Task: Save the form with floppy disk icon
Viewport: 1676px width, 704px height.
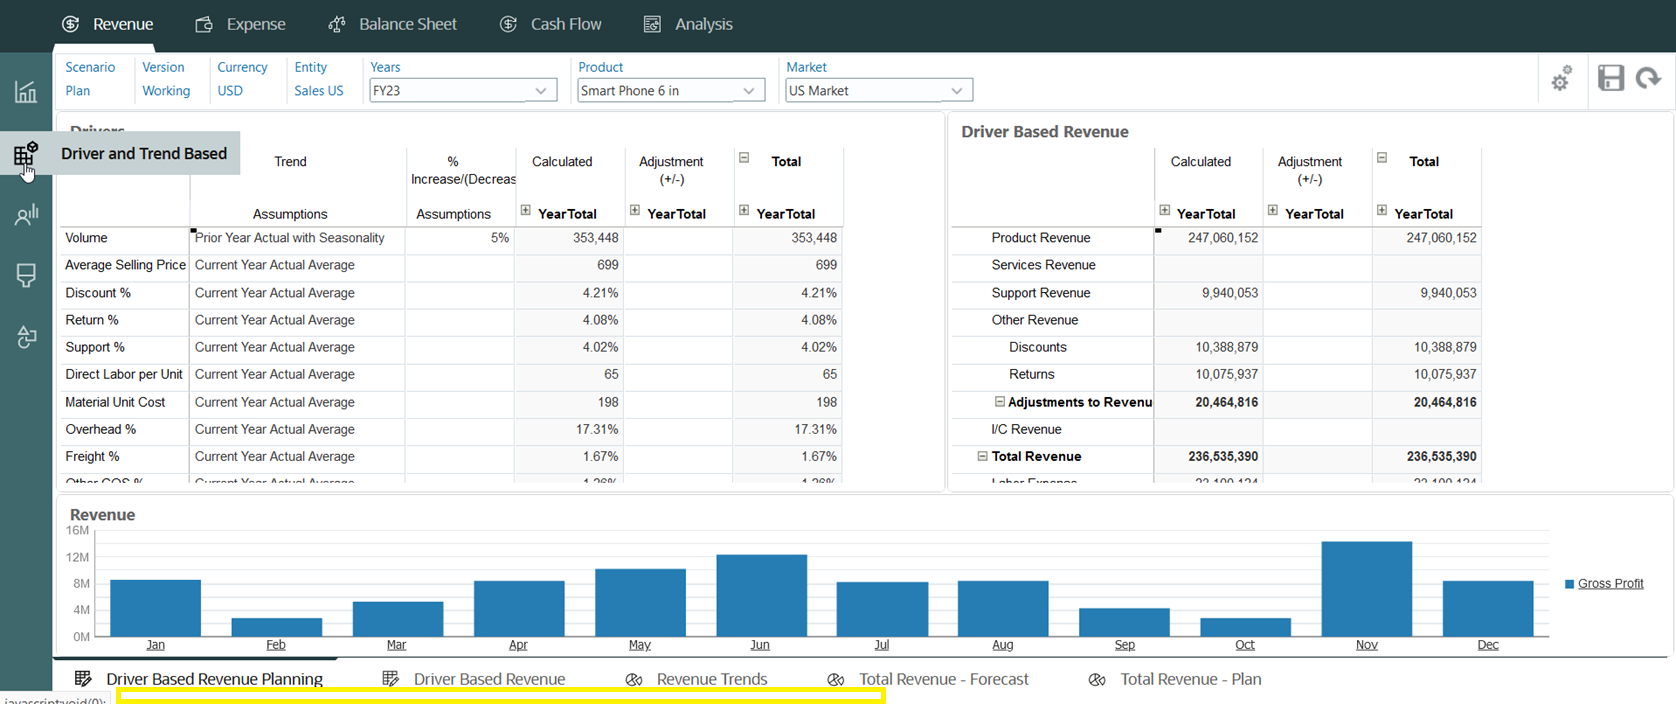Action: point(1610,78)
